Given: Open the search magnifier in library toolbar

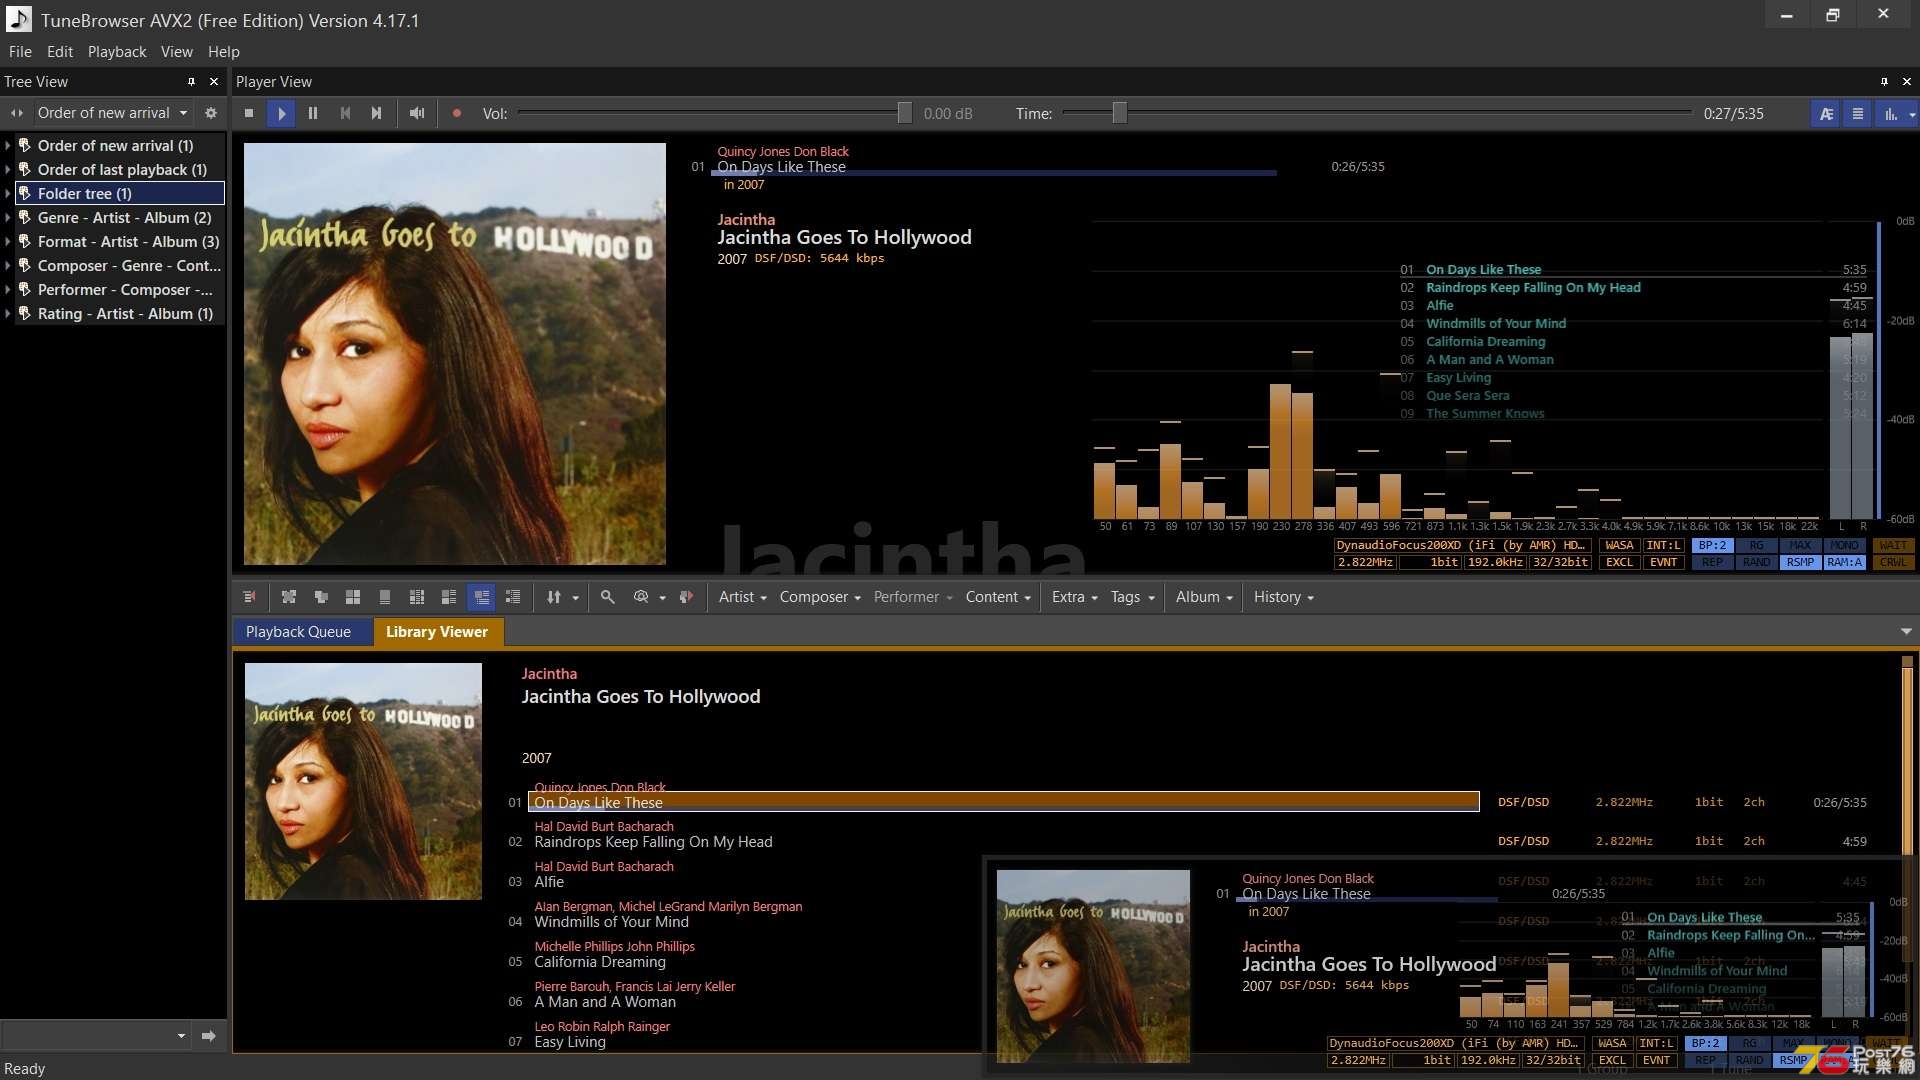Looking at the screenshot, I should tap(607, 597).
